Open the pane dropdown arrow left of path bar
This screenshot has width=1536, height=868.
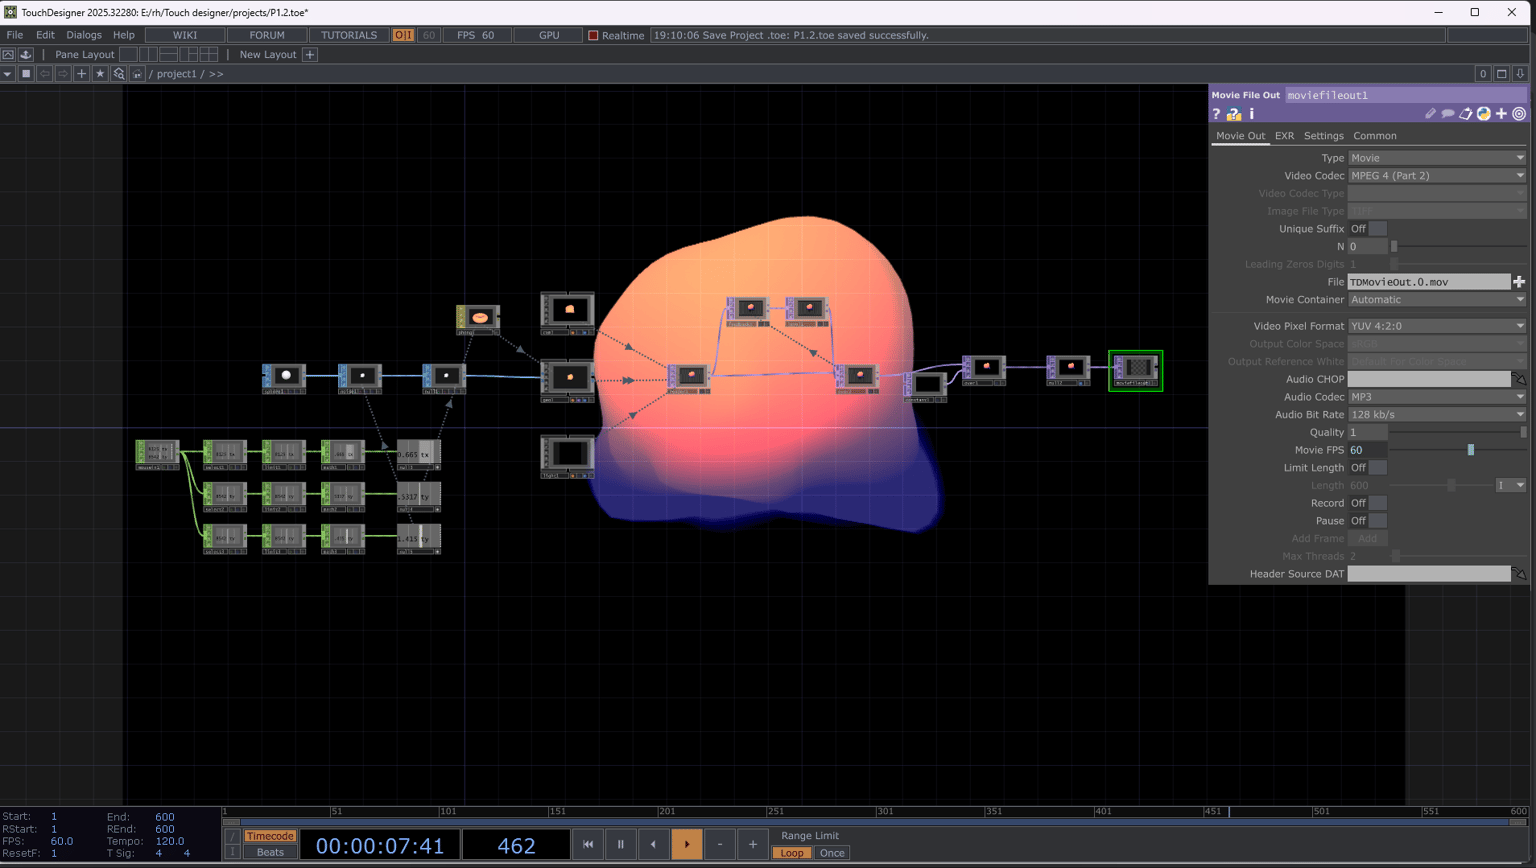coord(7,74)
